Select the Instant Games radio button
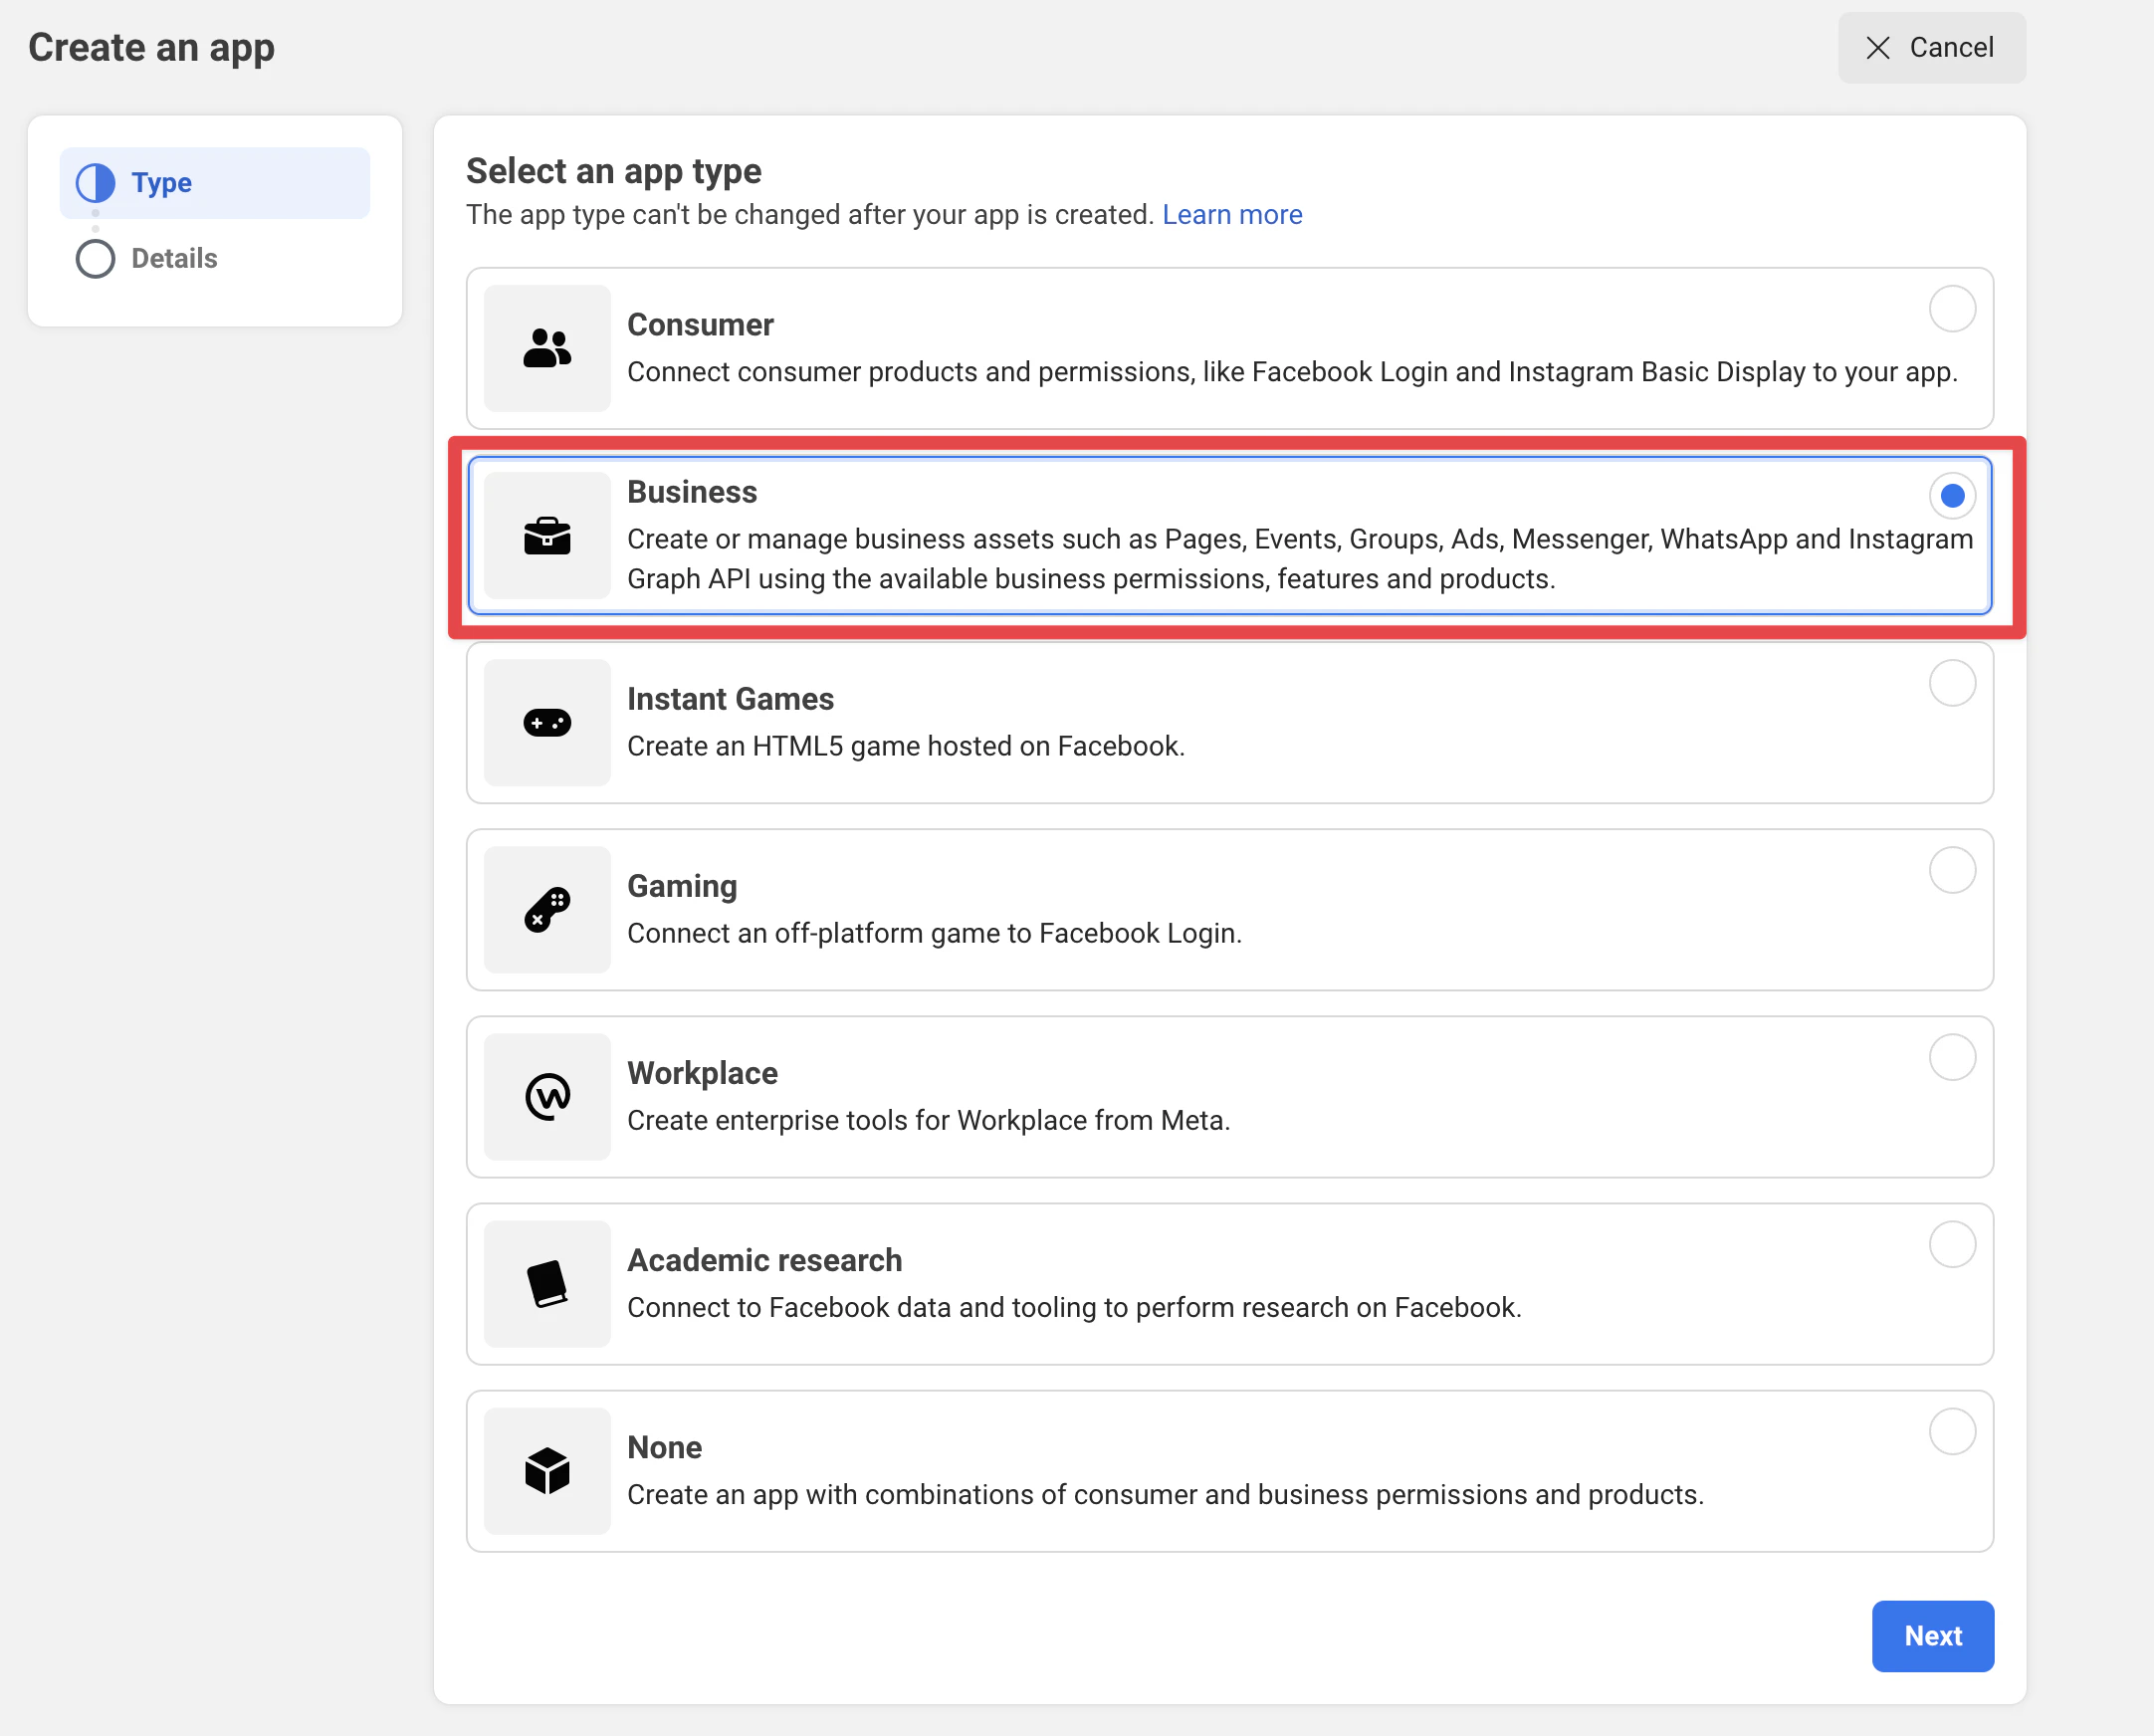 tap(1952, 683)
